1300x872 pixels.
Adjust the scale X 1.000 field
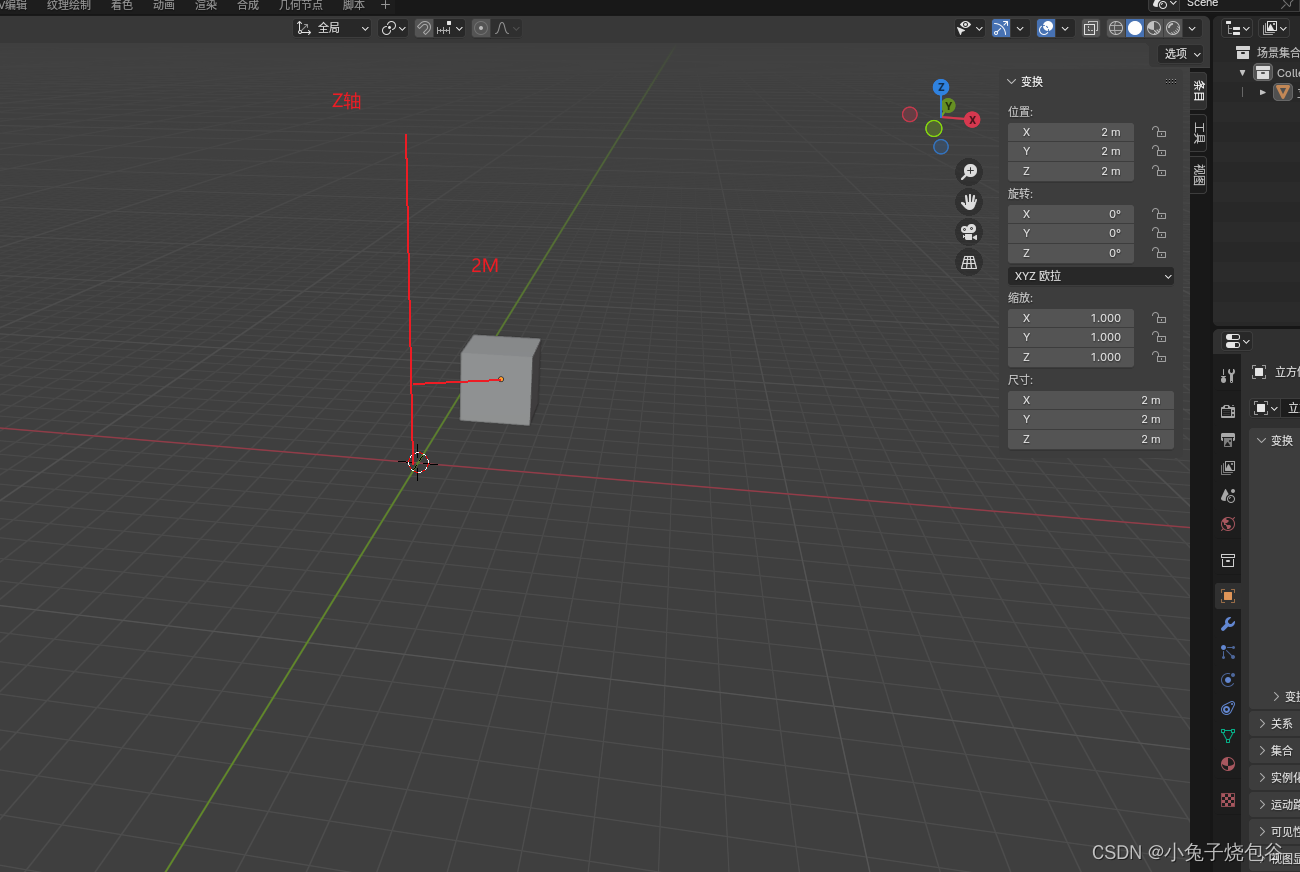1071,318
